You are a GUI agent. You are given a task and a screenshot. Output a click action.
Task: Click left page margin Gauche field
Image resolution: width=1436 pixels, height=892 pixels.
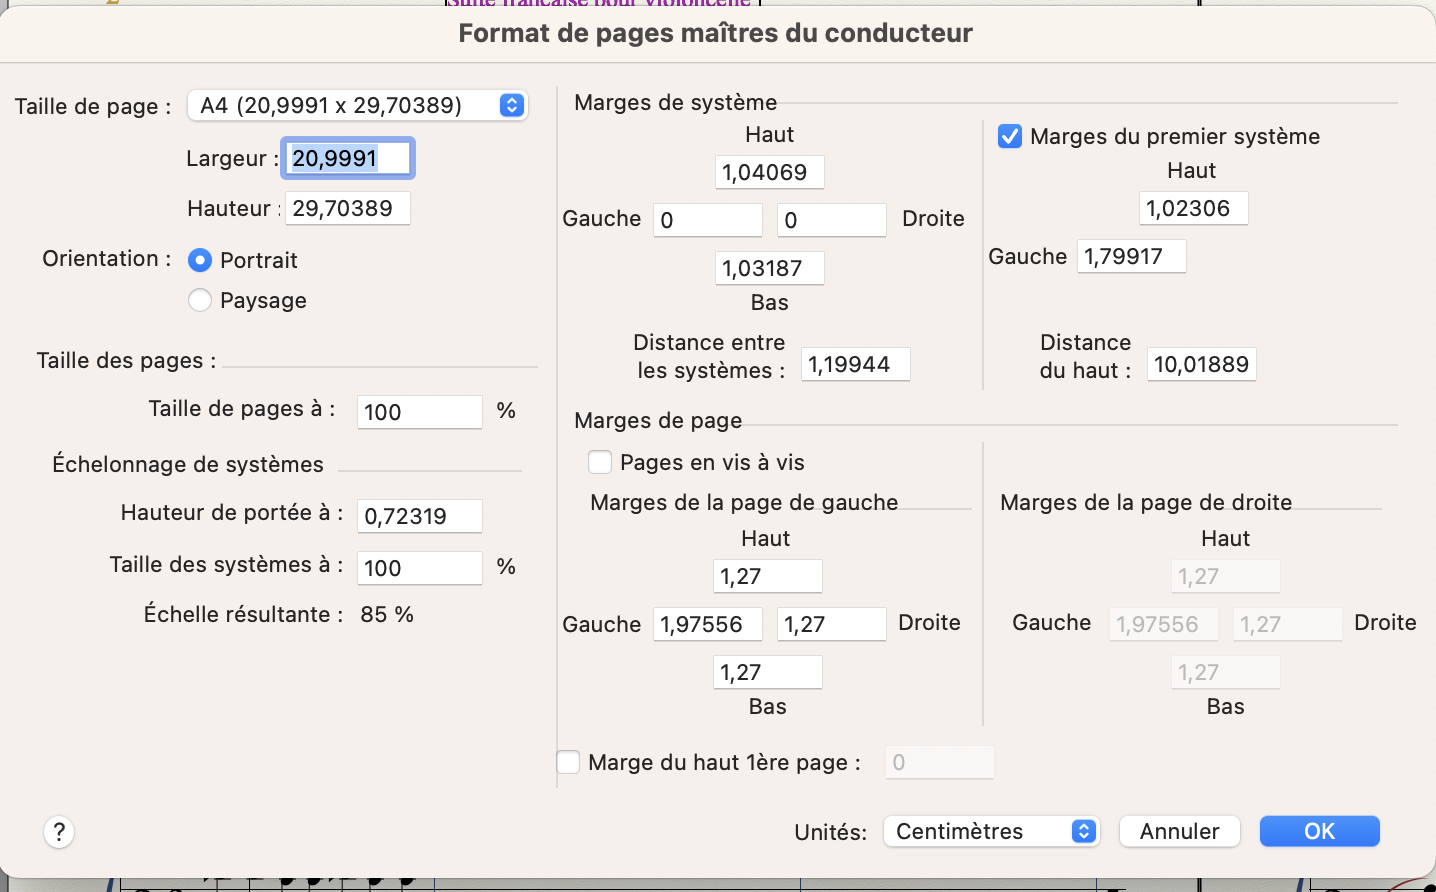(707, 624)
